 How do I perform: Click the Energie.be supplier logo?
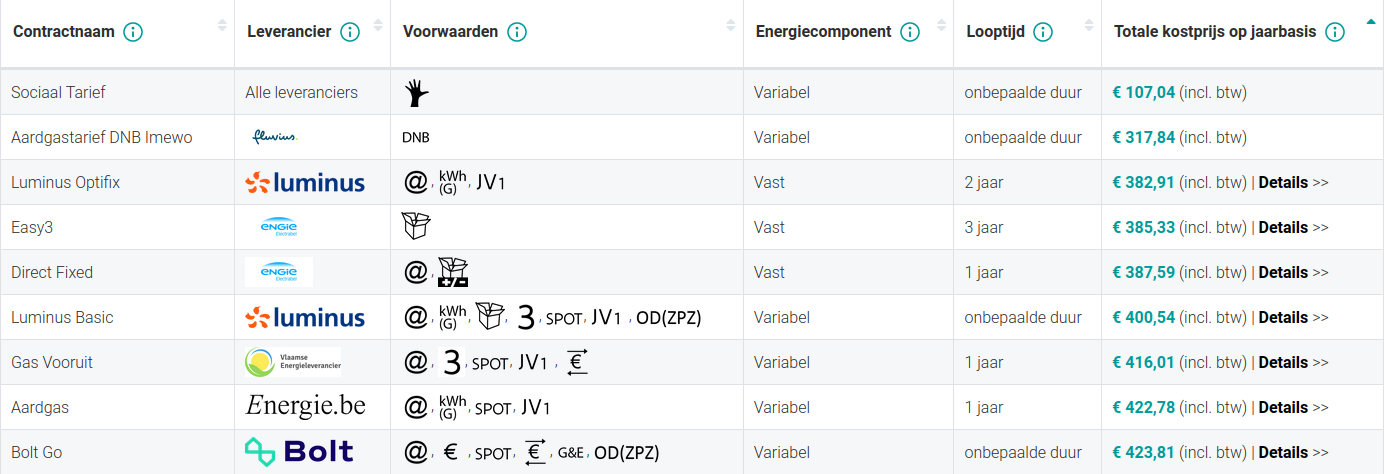[x=305, y=406]
